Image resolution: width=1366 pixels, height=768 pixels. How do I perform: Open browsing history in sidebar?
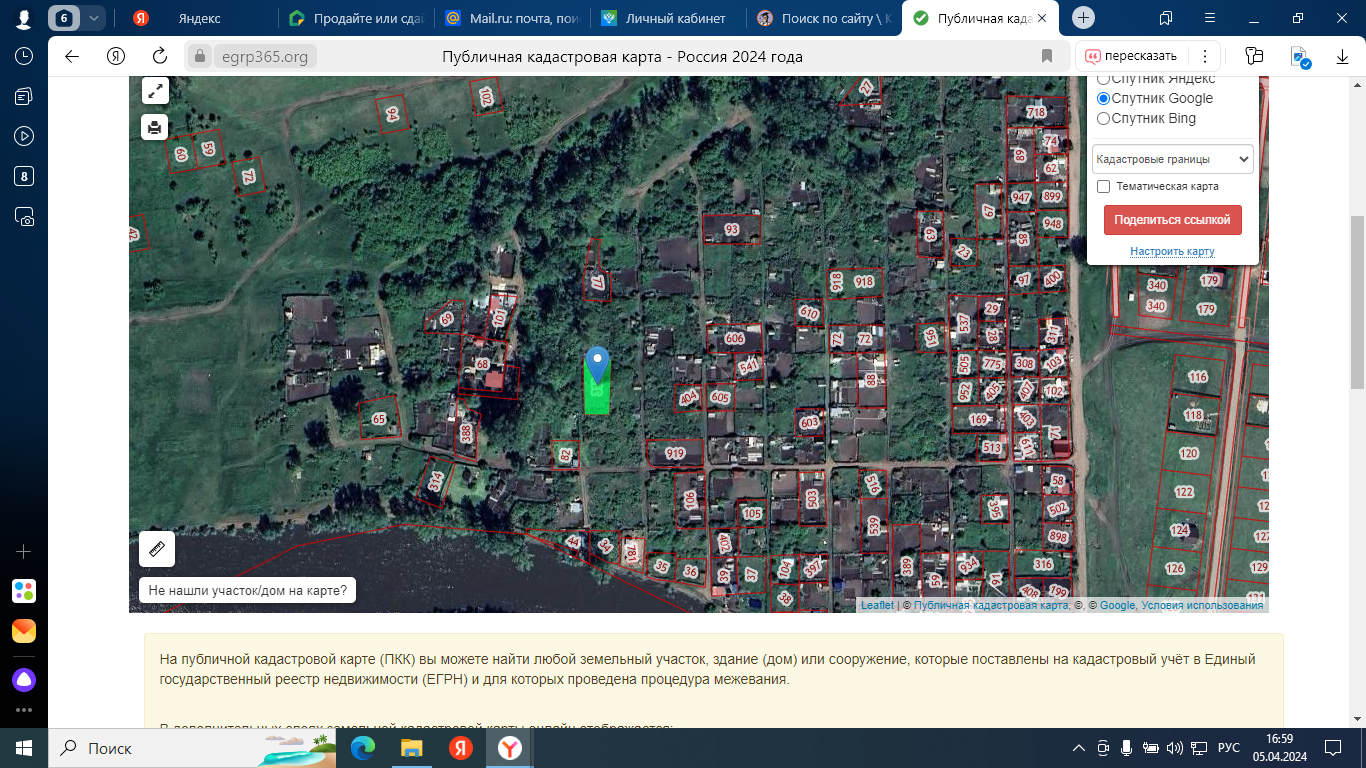click(x=24, y=56)
